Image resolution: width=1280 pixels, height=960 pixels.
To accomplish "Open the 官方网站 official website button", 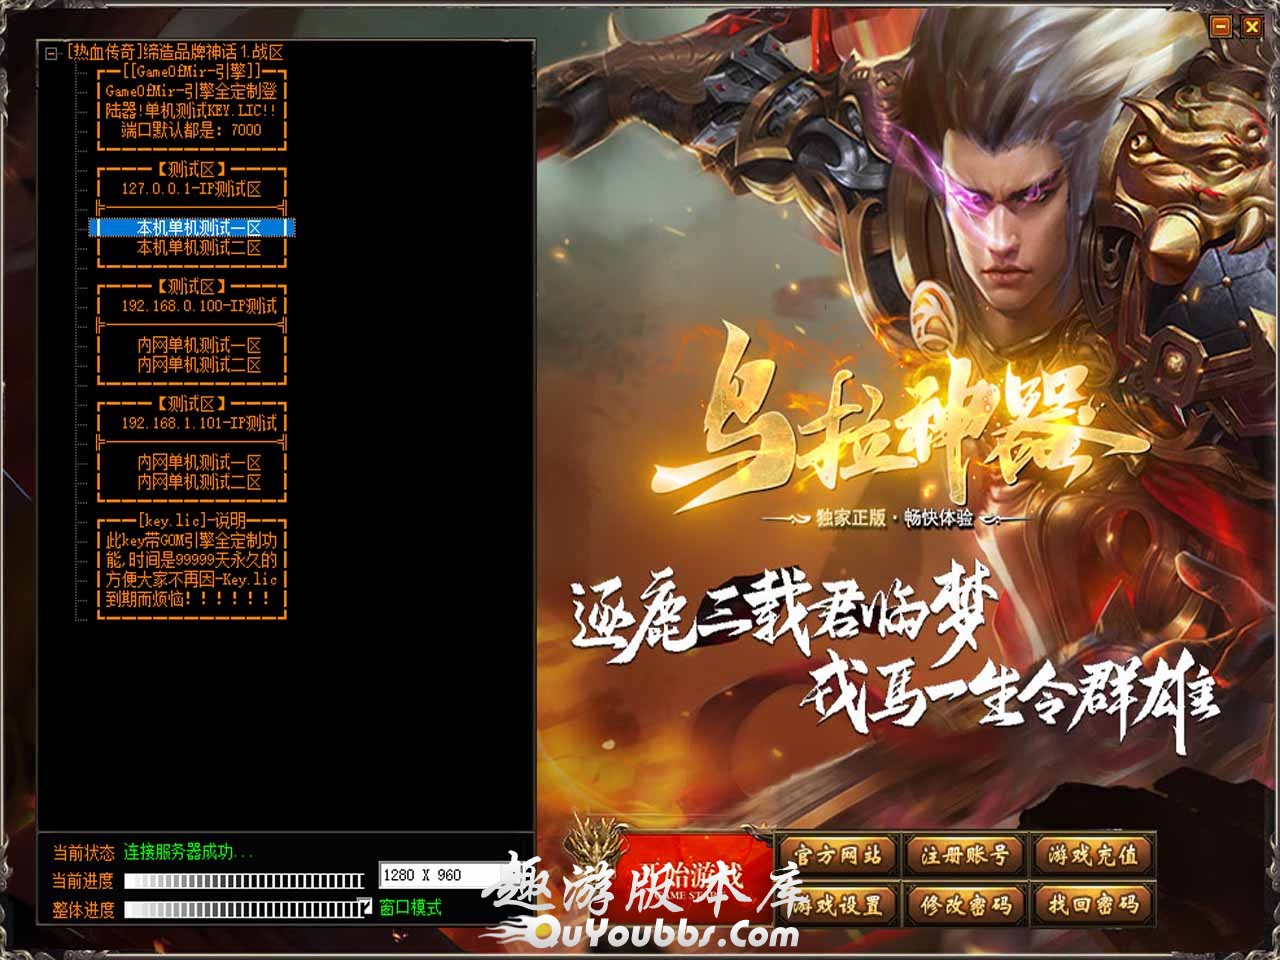I will [838, 855].
